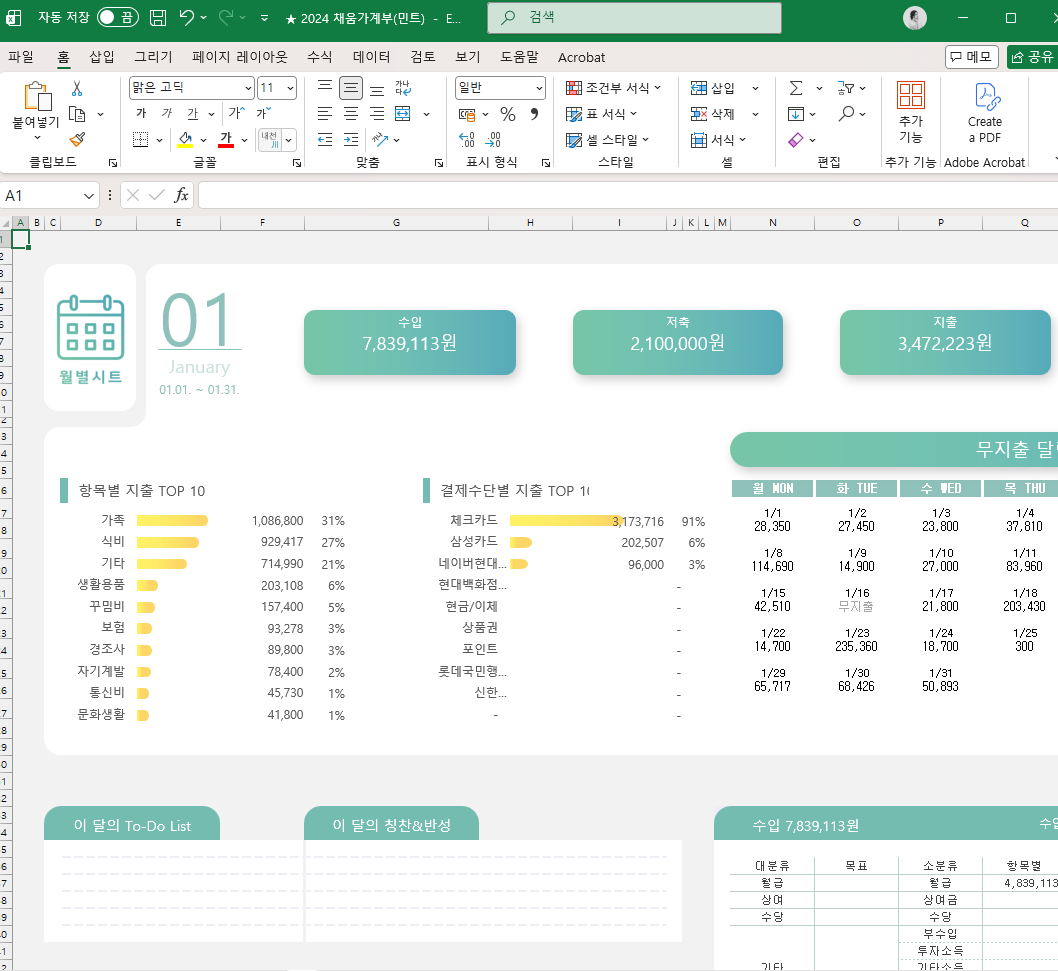Expand Format as Table menu
Image resolution: width=1058 pixels, height=971 pixels.
[x=601, y=114]
